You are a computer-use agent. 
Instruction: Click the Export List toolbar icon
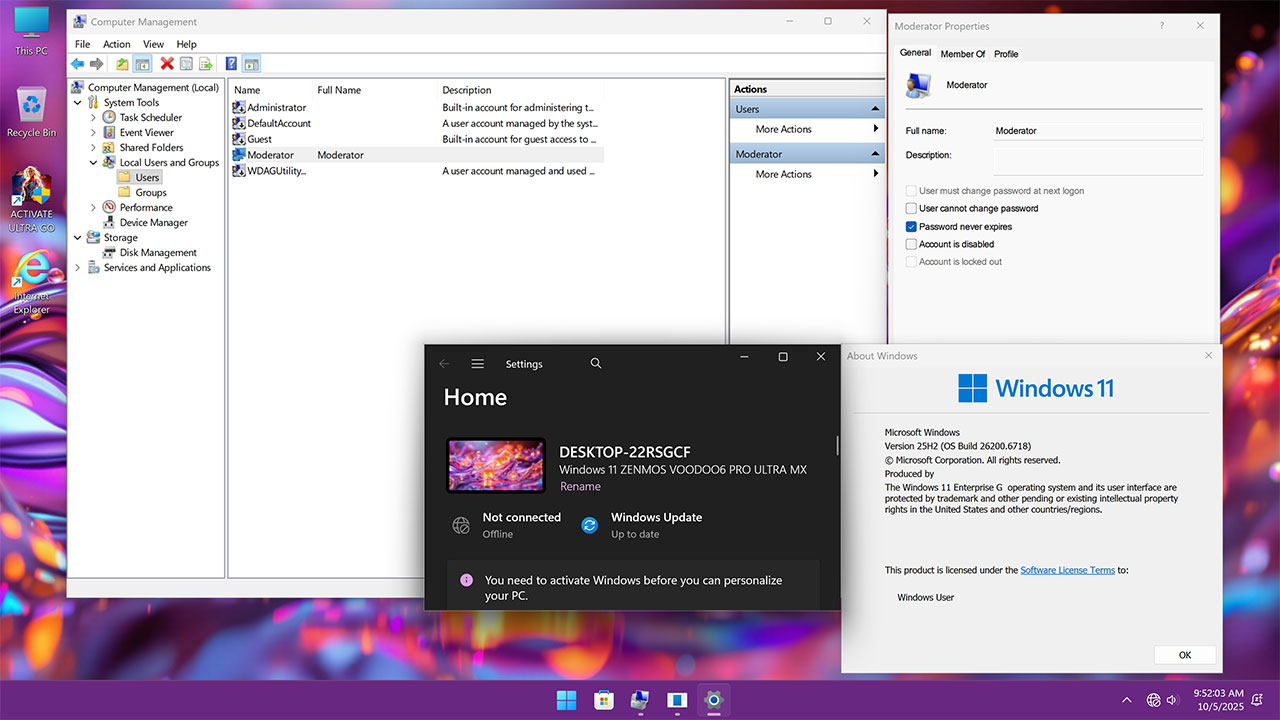[206, 64]
